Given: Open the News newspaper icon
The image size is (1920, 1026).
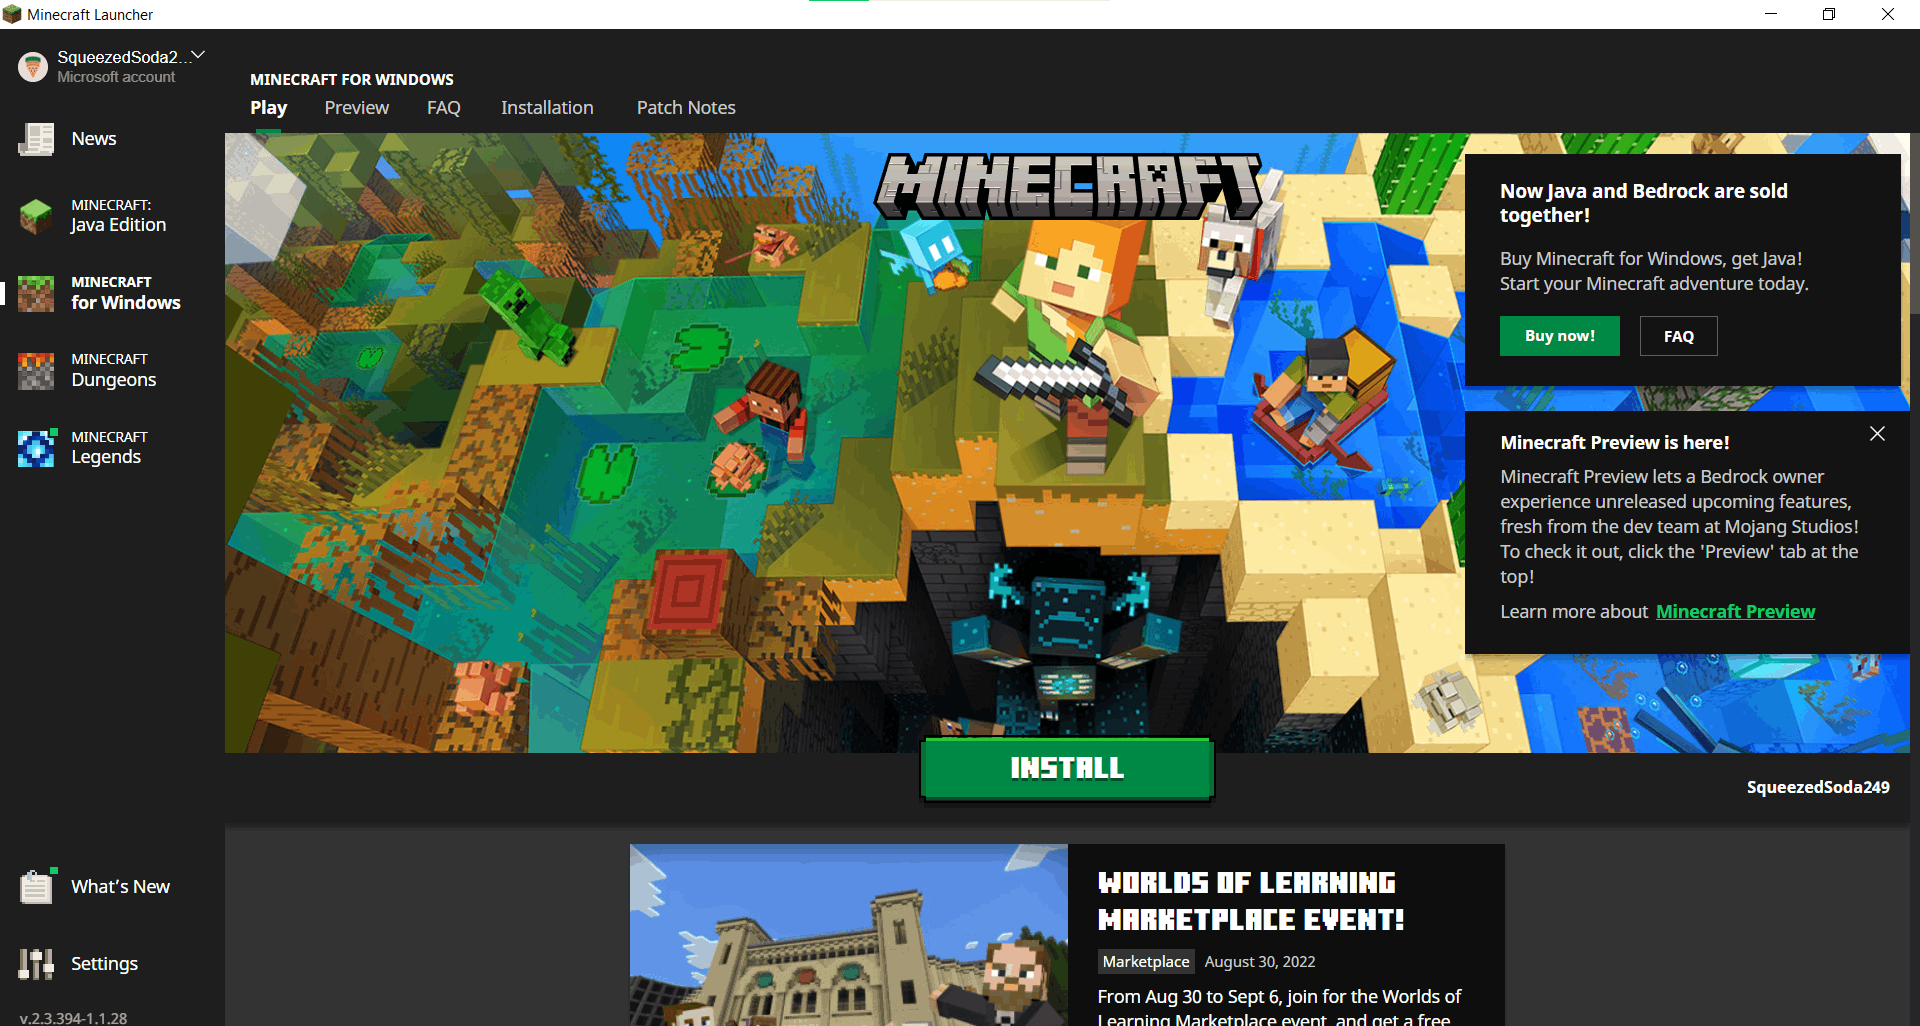Looking at the screenshot, I should (36, 139).
